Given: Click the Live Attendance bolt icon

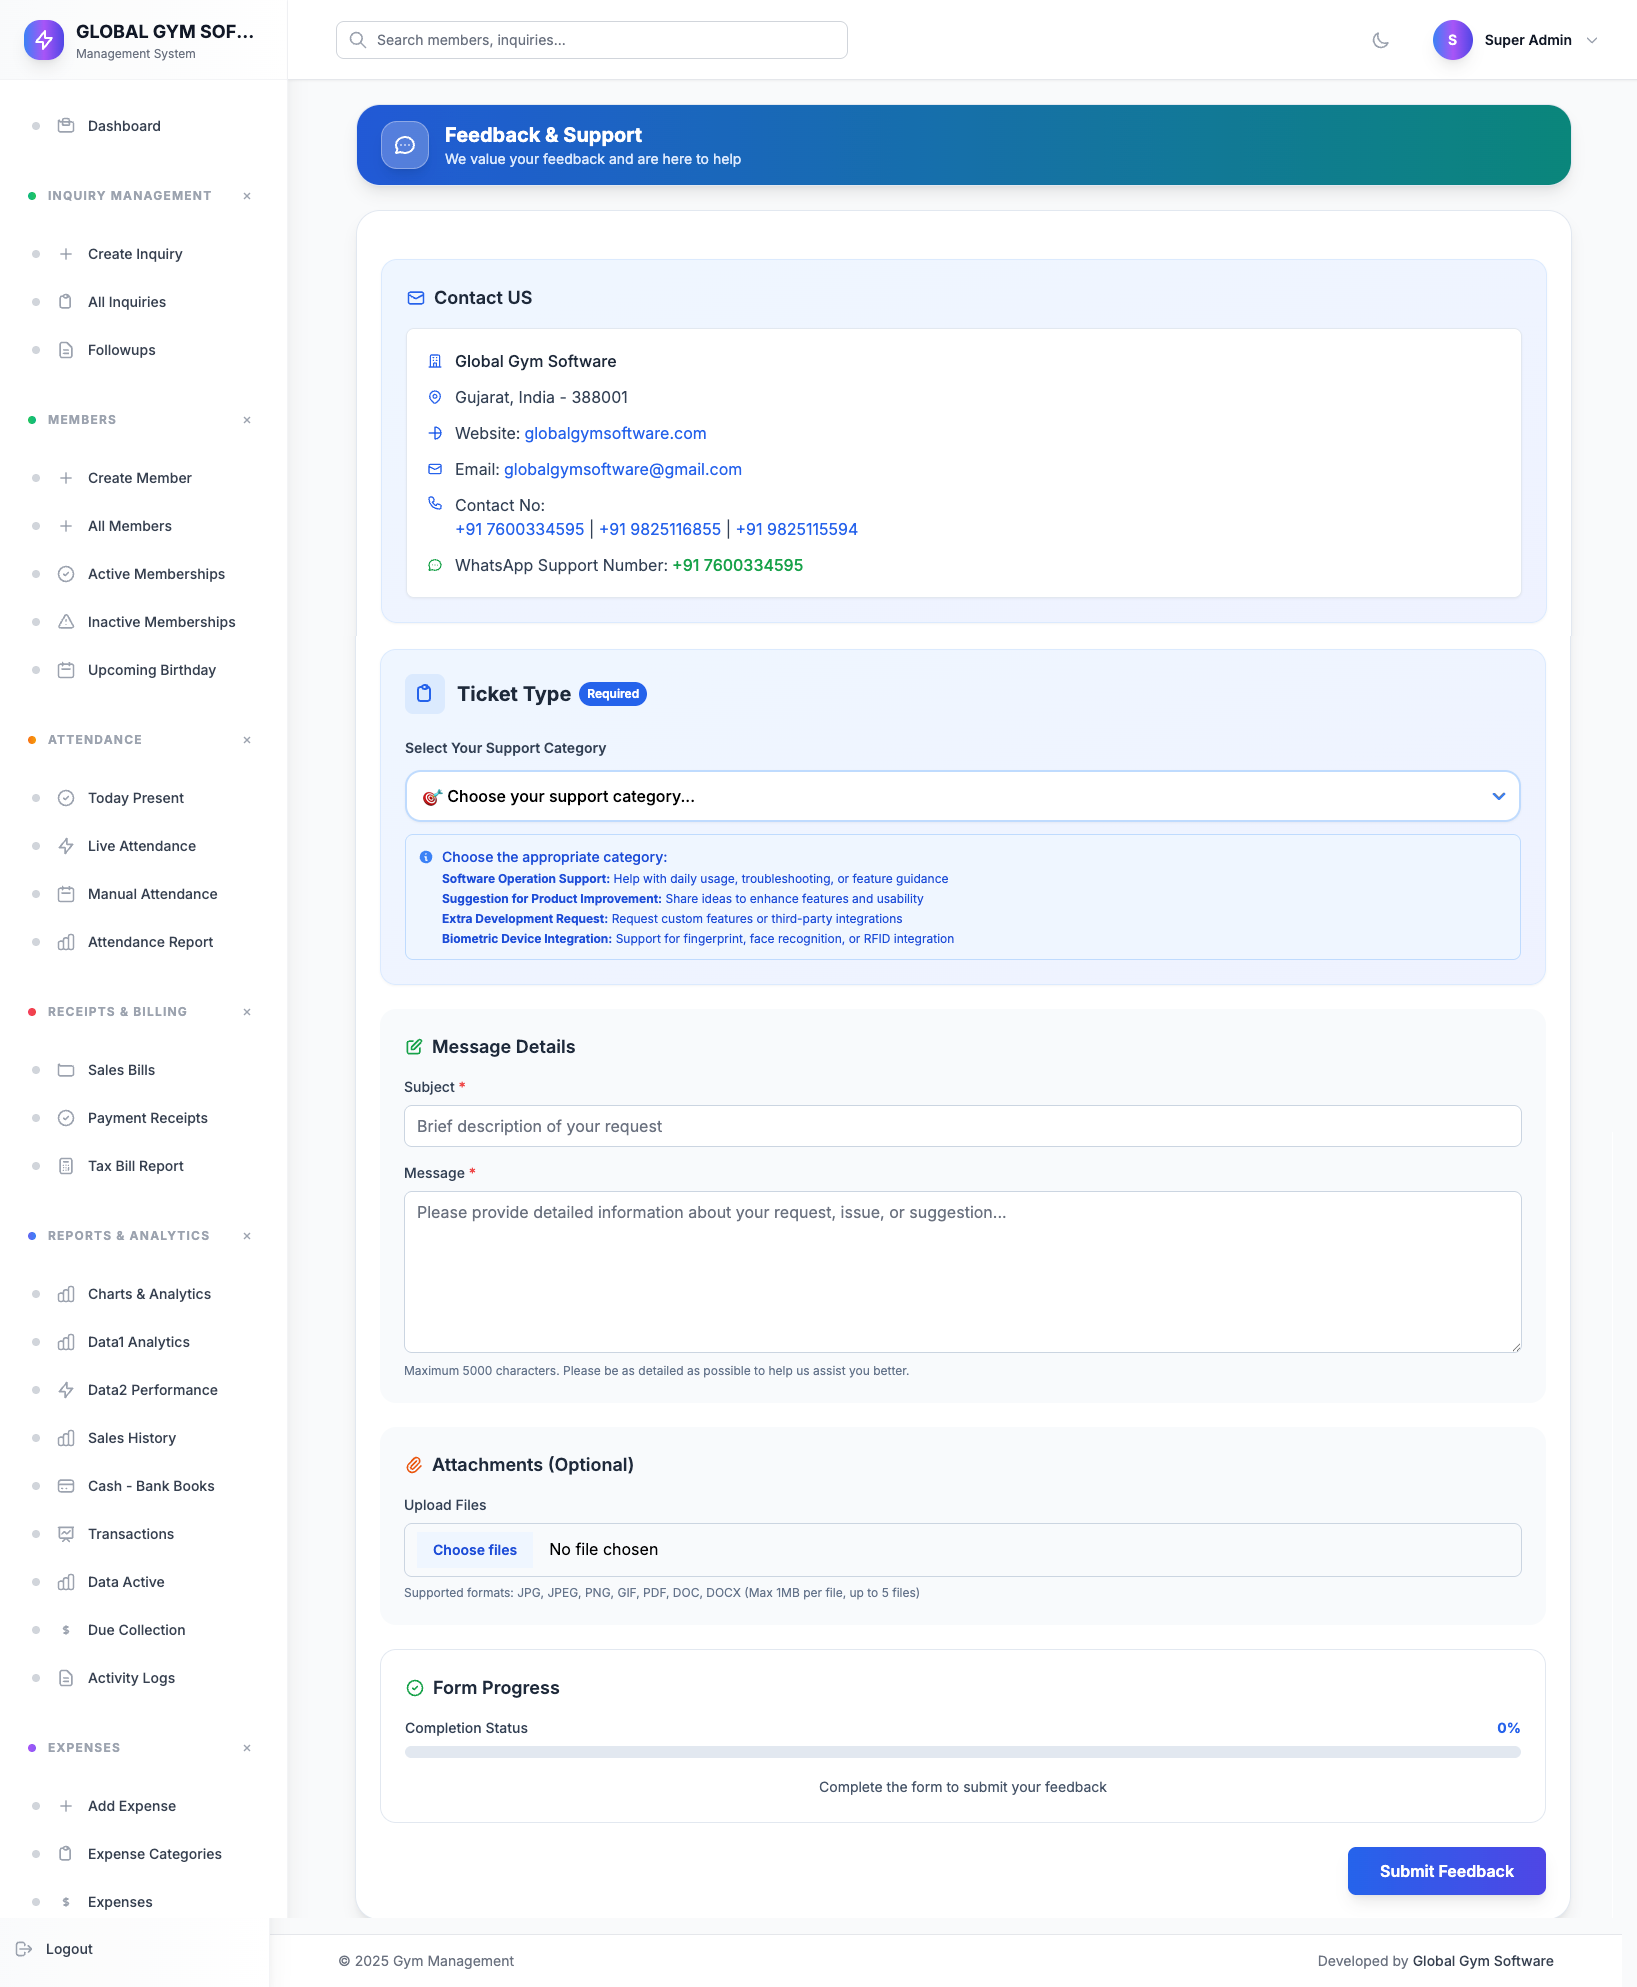Looking at the screenshot, I should click(66, 846).
